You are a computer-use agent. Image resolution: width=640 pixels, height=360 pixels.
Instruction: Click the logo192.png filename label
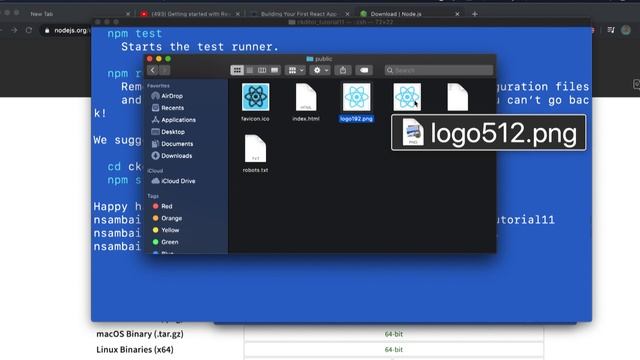tap(356, 119)
